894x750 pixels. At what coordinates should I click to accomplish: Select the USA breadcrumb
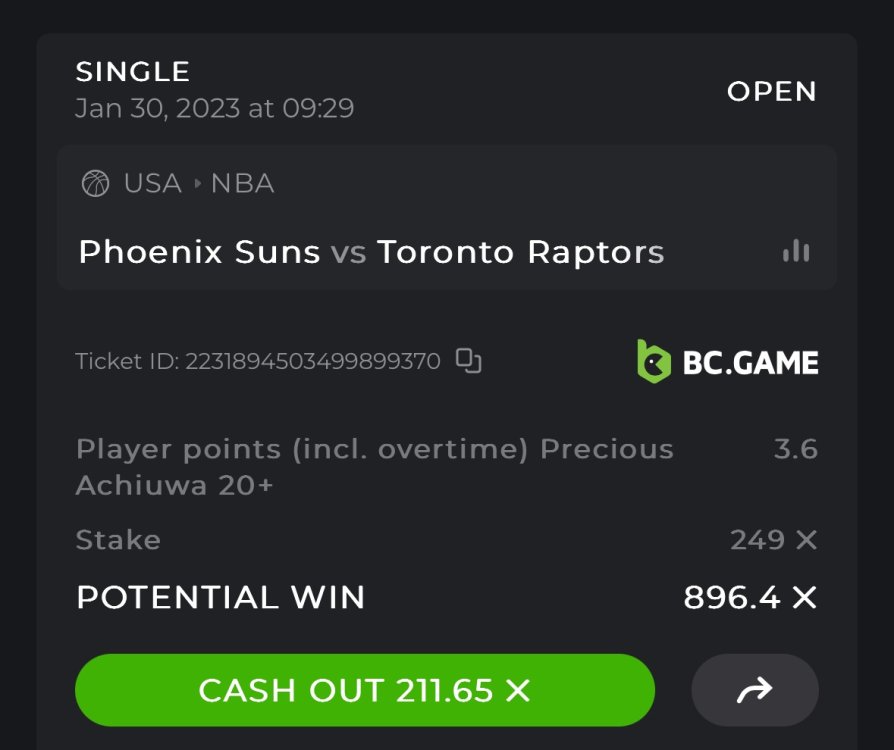click(x=153, y=184)
